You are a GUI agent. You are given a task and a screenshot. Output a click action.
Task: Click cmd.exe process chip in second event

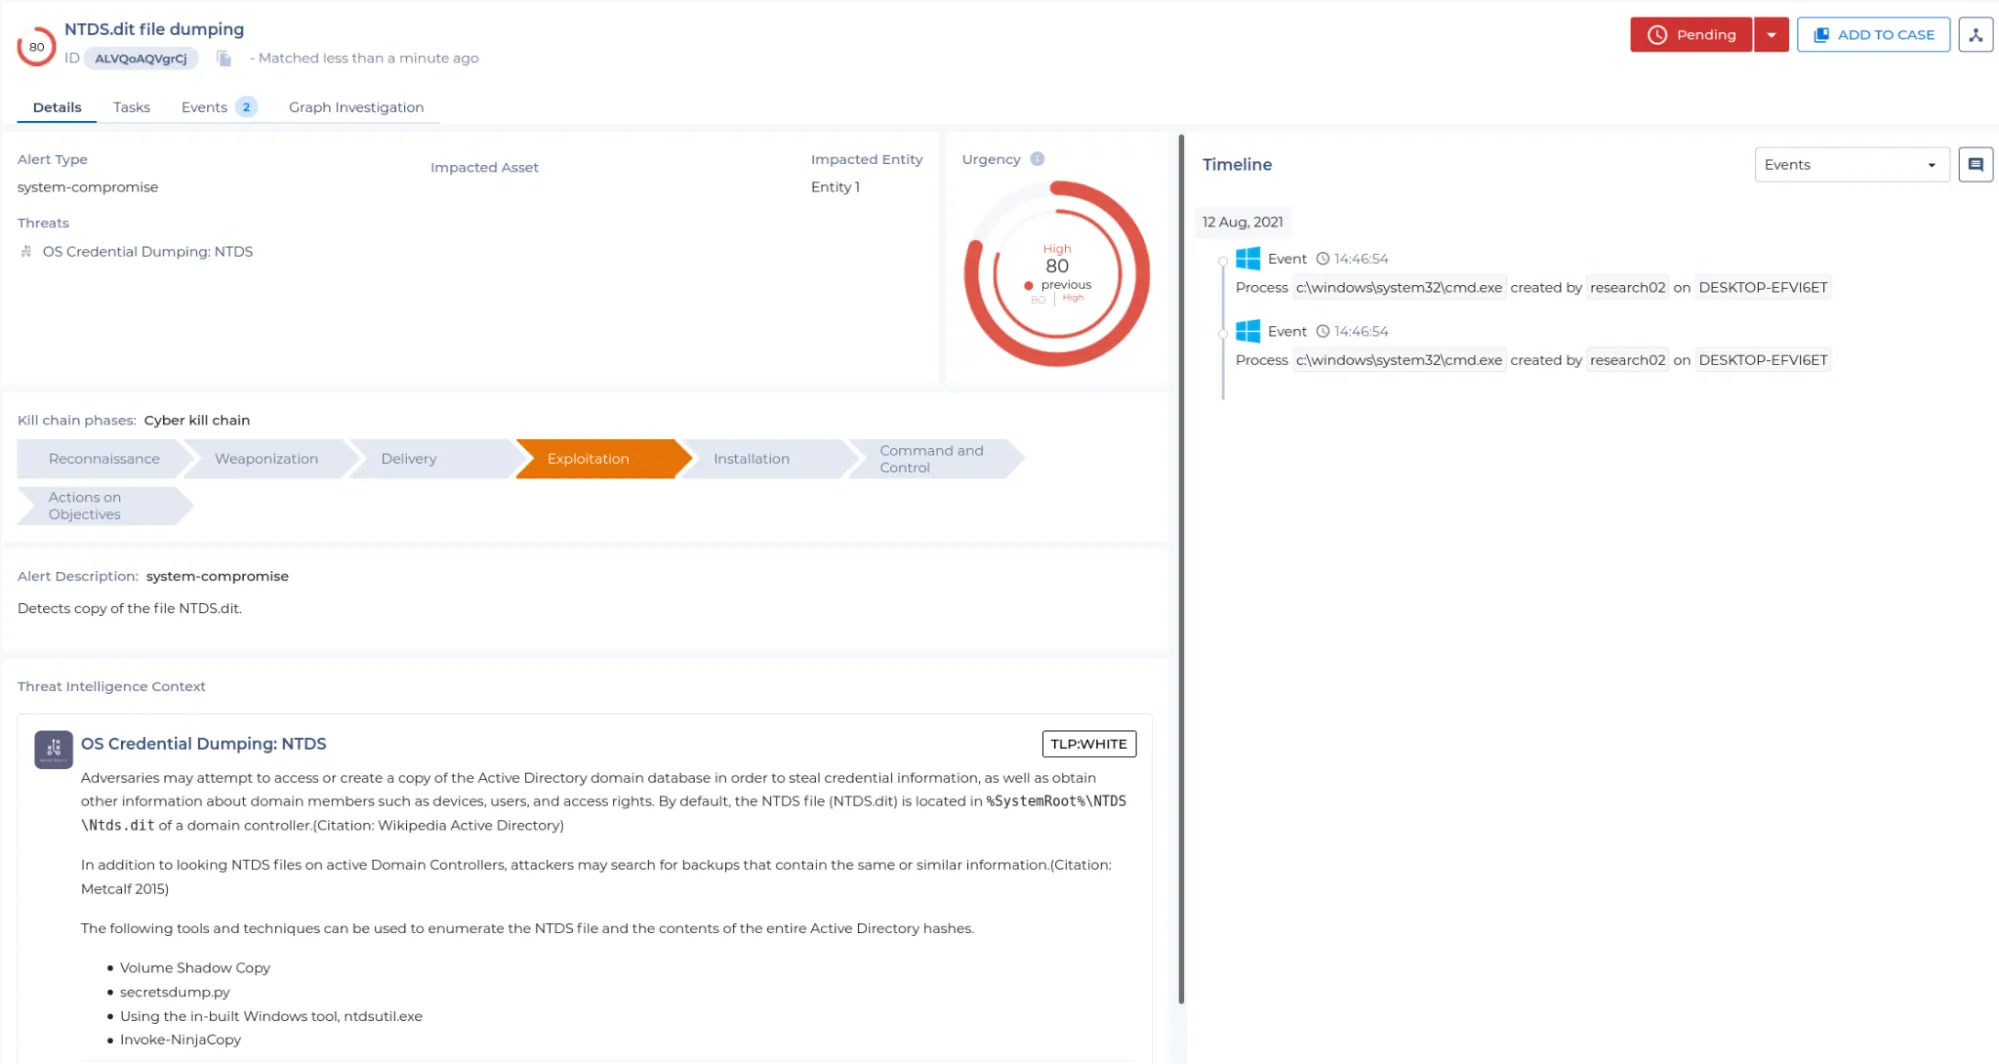click(1399, 360)
